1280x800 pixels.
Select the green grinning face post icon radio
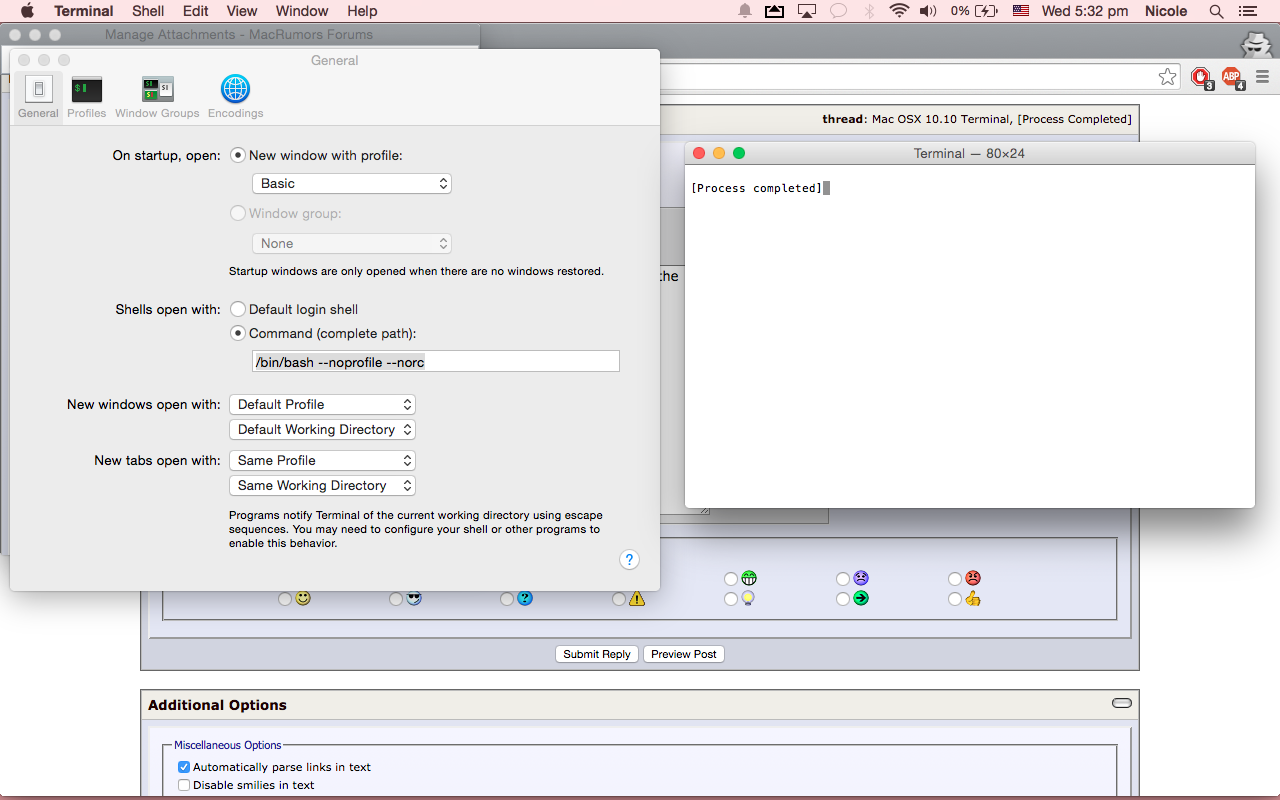coord(731,579)
